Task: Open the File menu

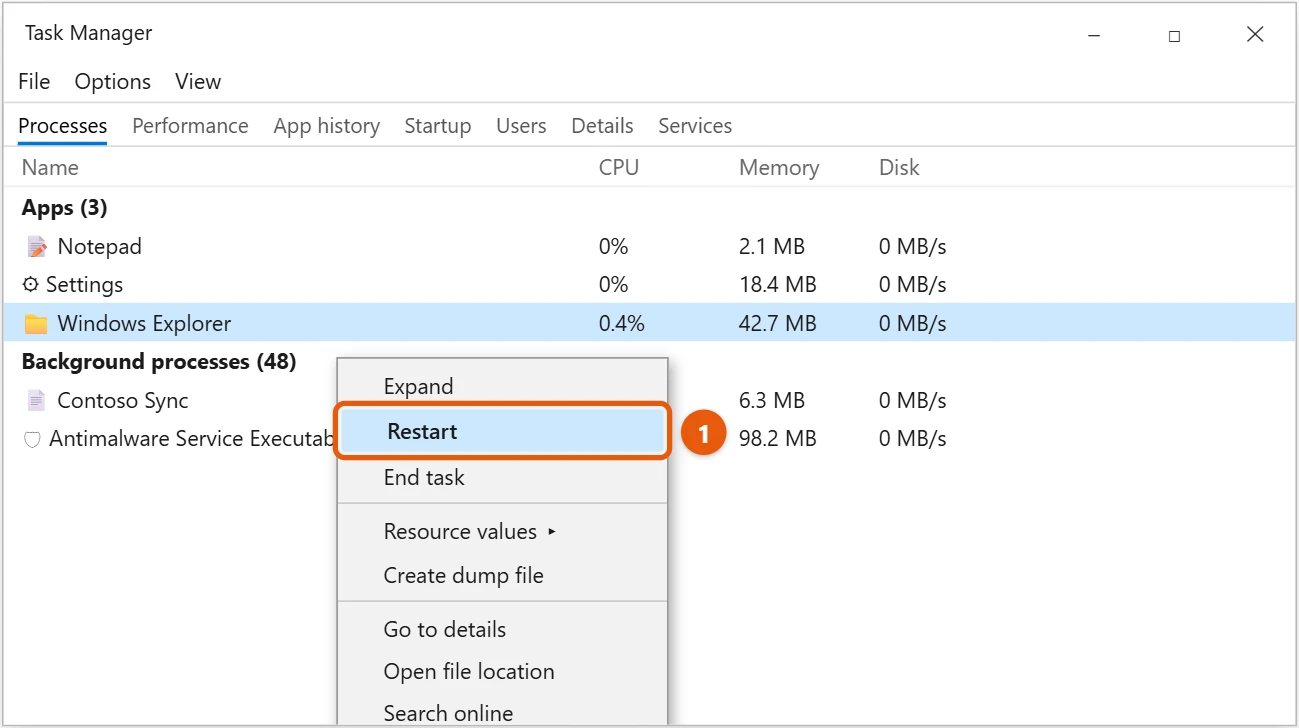Action: click(x=34, y=82)
